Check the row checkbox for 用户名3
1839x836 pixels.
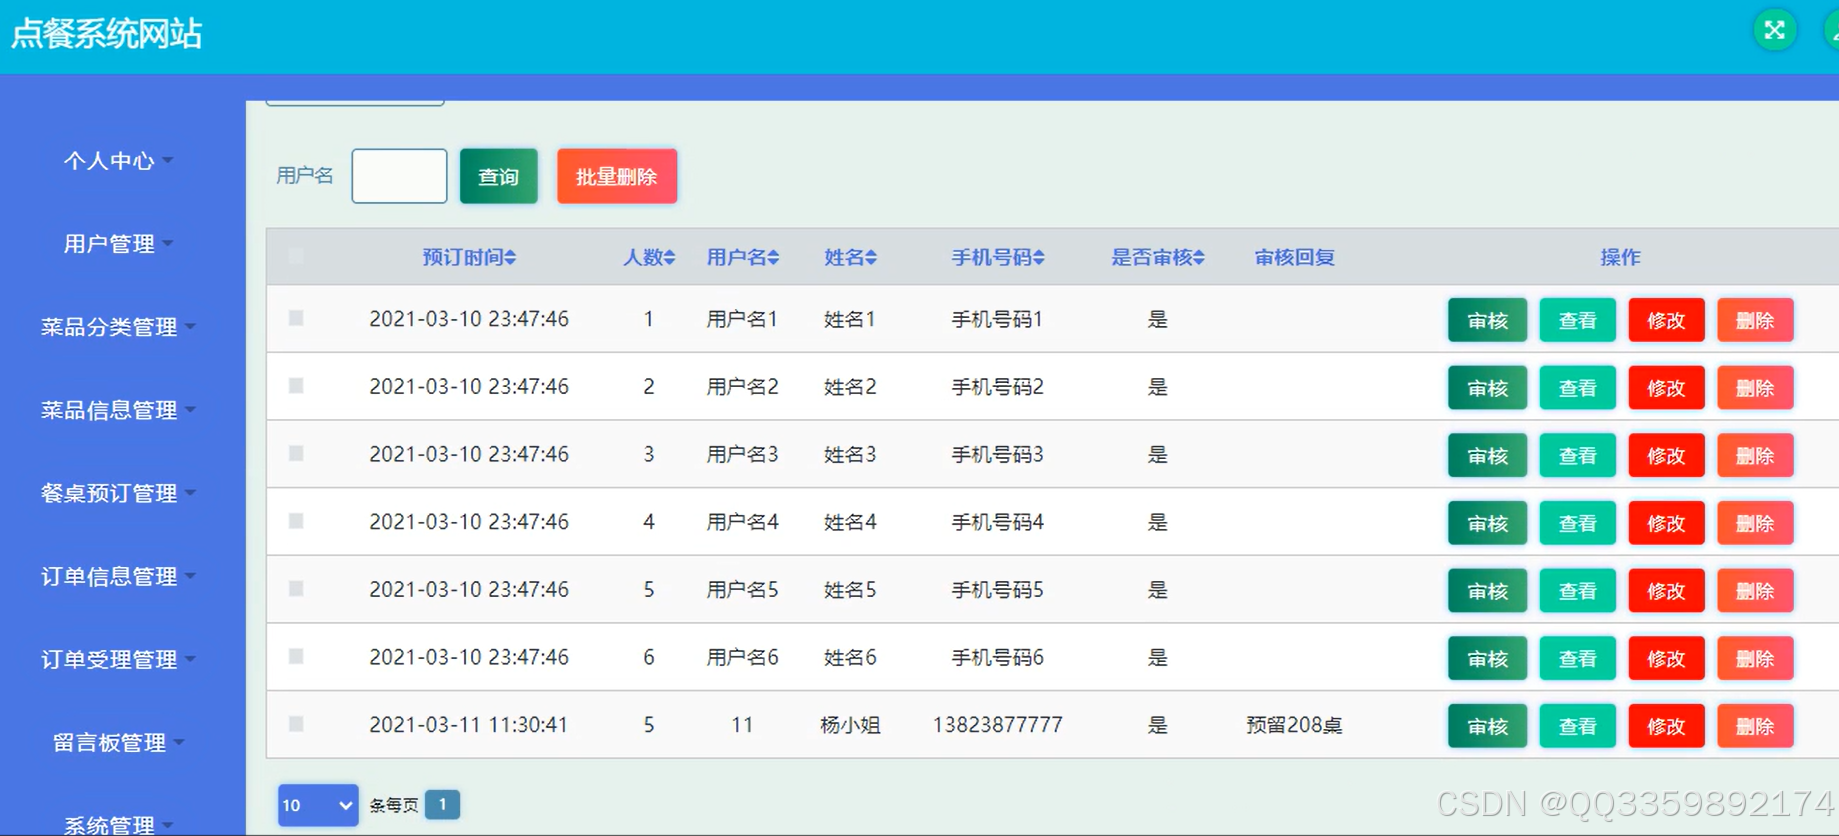point(296,453)
